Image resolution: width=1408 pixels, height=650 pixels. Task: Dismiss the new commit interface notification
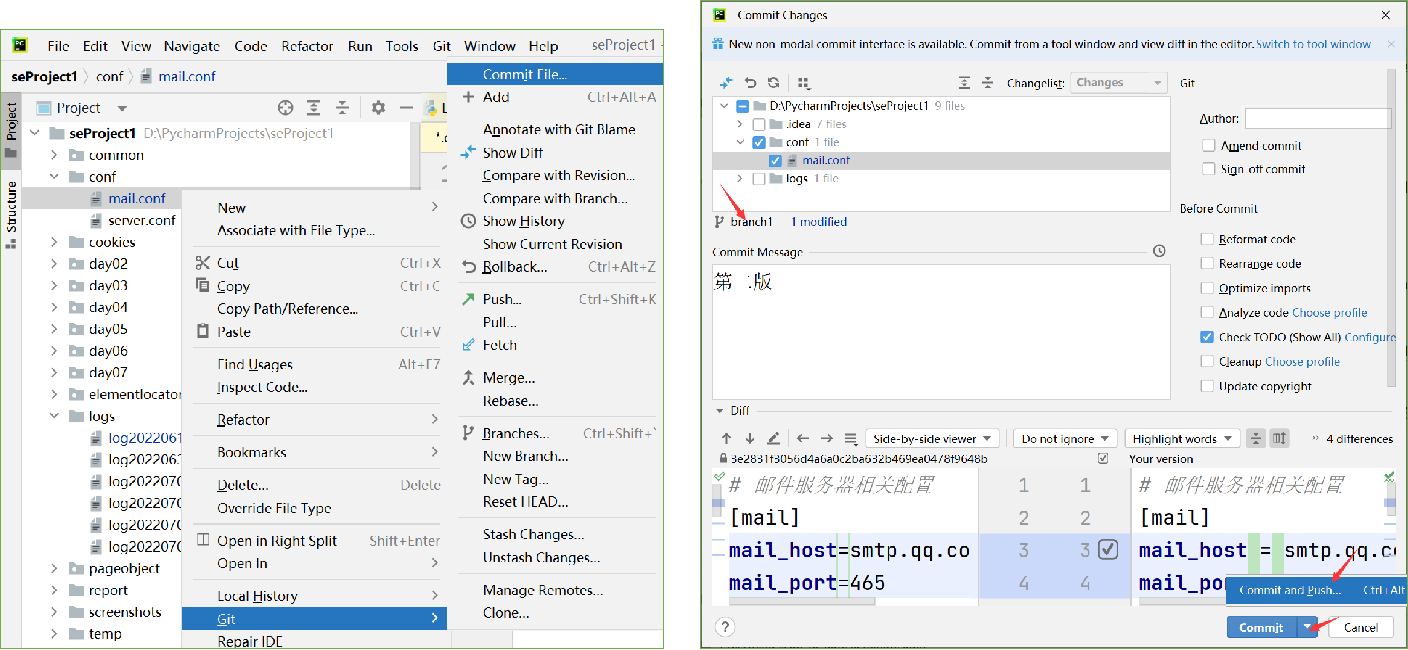(x=1391, y=44)
